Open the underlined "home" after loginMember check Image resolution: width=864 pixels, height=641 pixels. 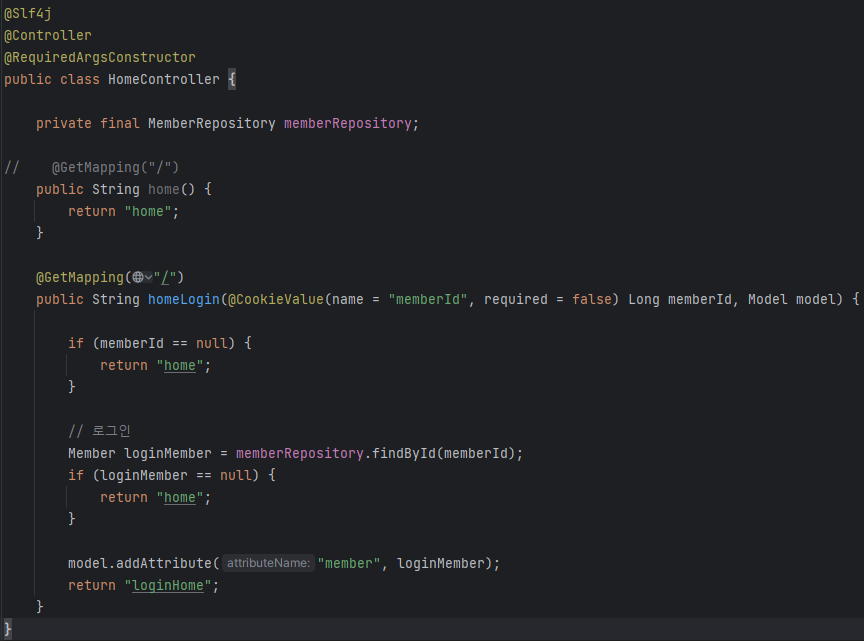(180, 497)
